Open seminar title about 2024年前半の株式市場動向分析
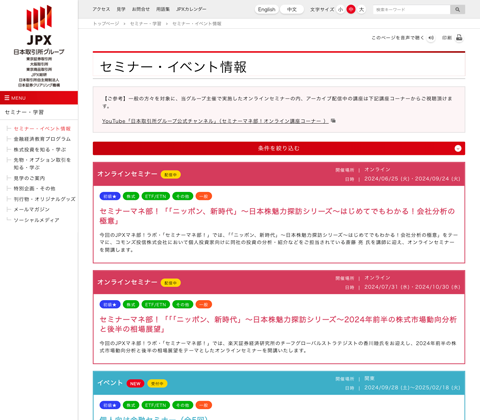480x420 pixels. (x=278, y=324)
